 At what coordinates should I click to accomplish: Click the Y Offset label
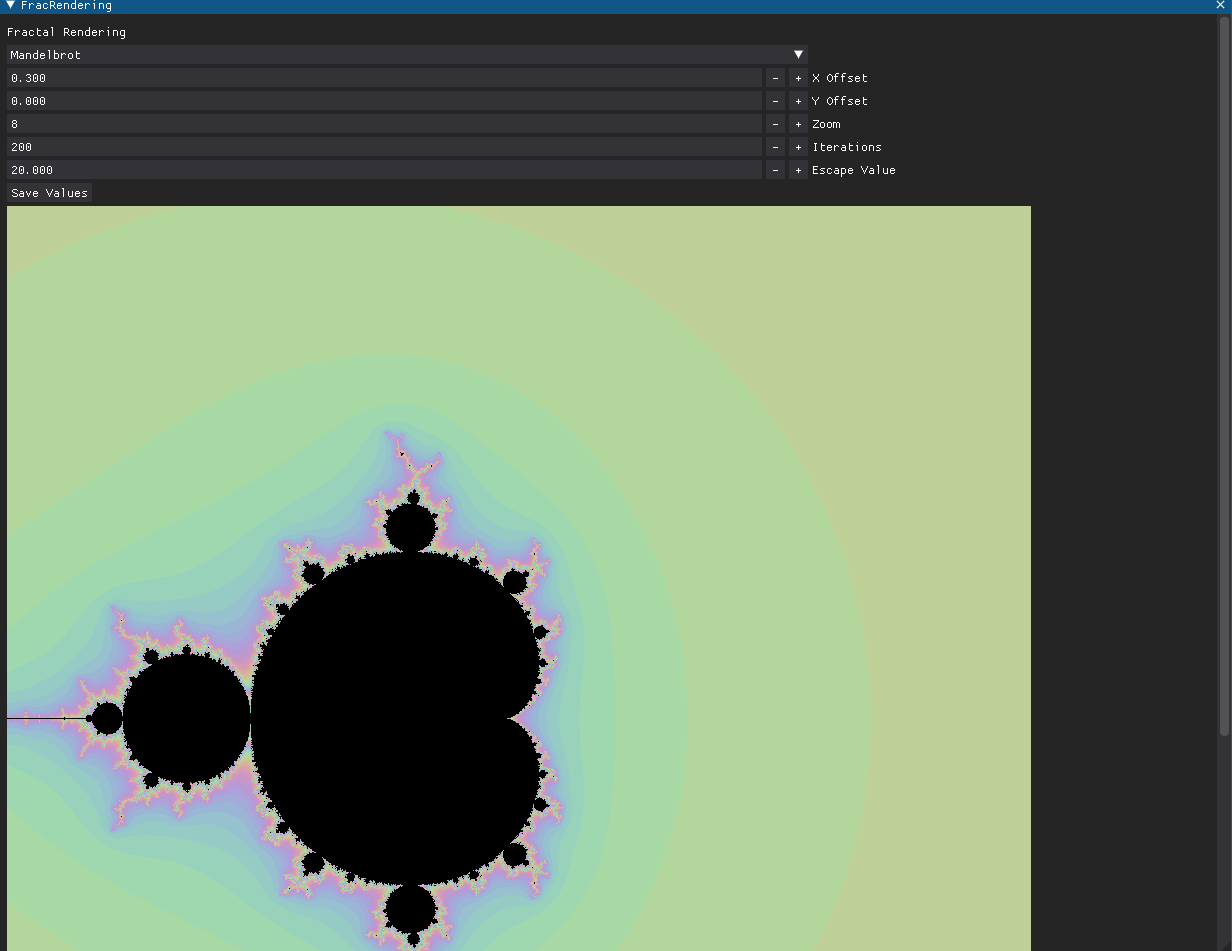tap(840, 101)
